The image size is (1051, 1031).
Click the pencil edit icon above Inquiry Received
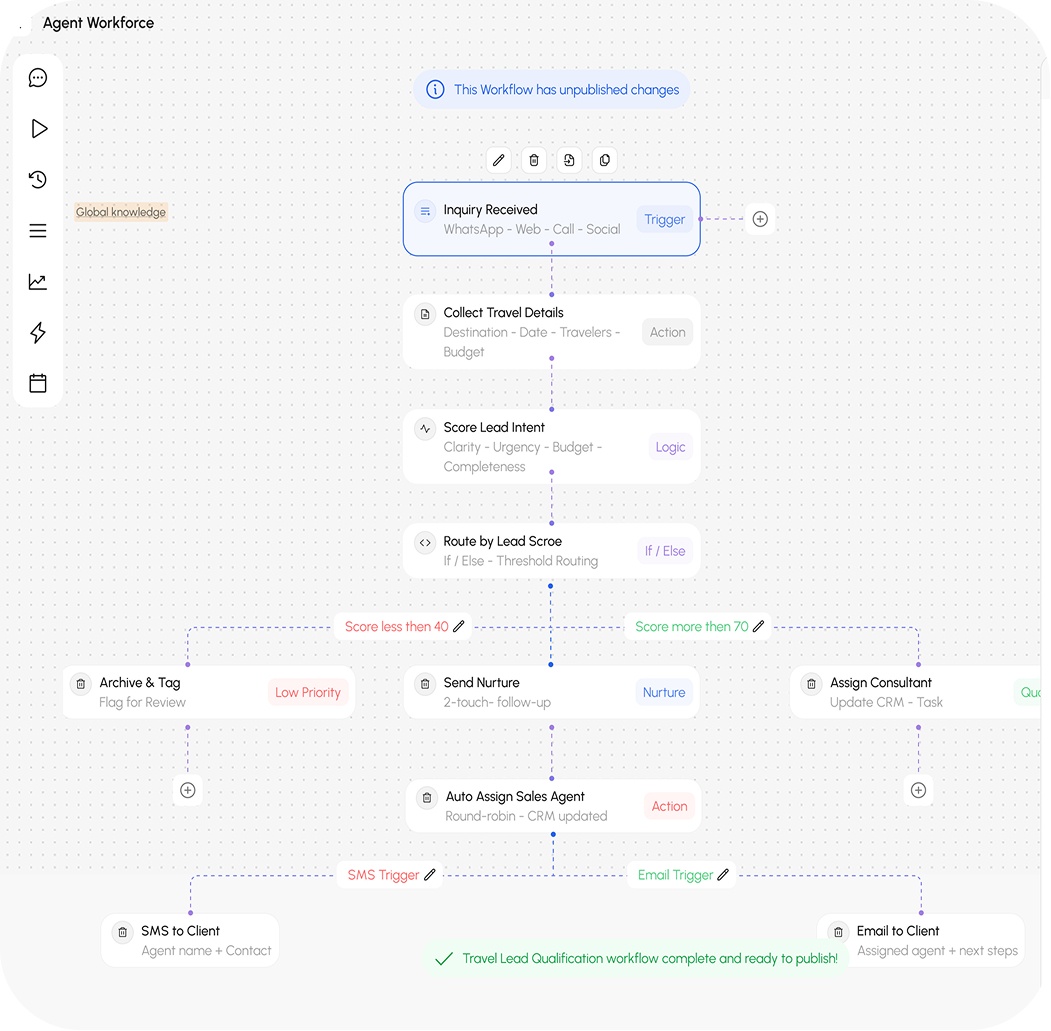click(x=499, y=160)
